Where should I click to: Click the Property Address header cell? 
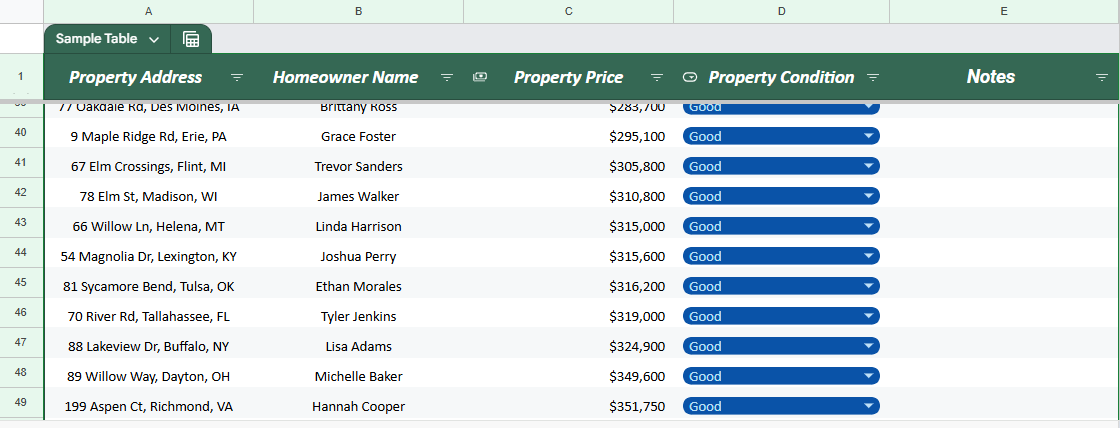point(149,77)
